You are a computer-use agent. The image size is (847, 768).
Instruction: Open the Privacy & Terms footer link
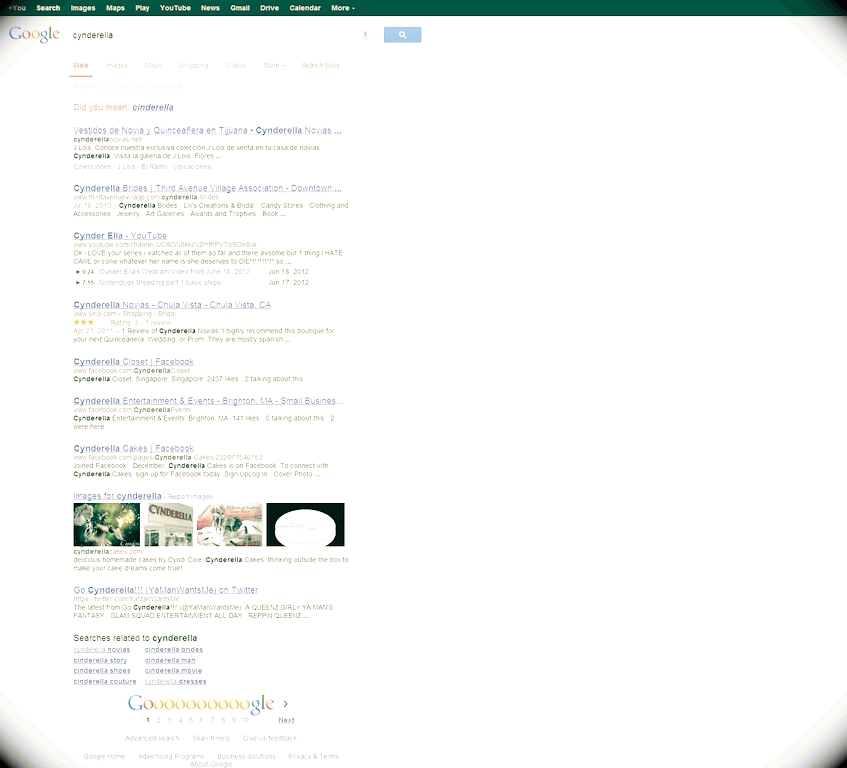point(313,757)
